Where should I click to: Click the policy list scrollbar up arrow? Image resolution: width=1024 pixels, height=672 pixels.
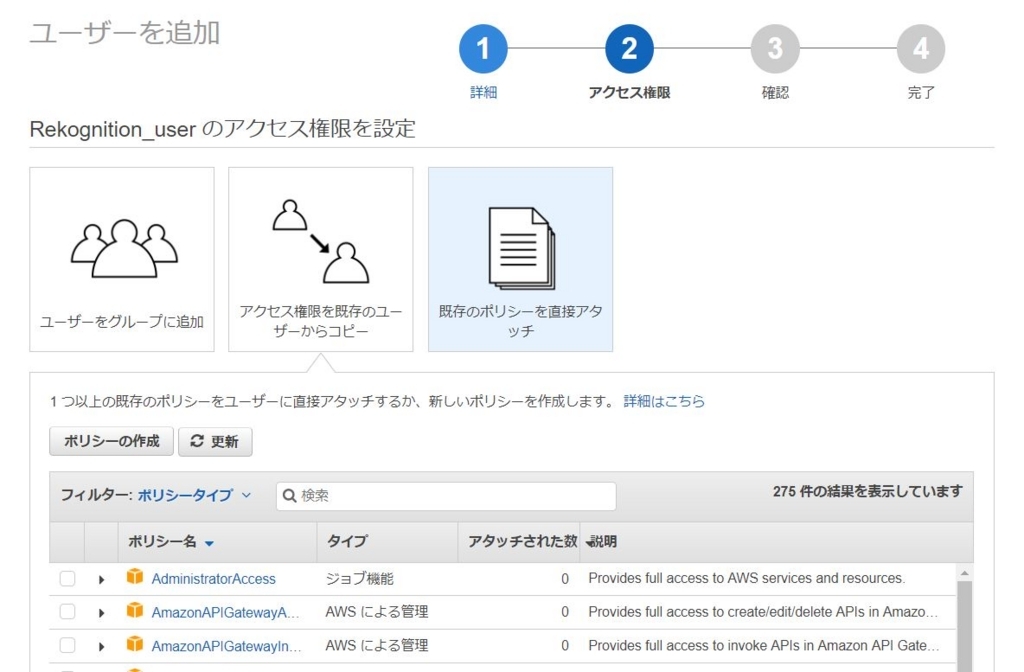click(965, 573)
